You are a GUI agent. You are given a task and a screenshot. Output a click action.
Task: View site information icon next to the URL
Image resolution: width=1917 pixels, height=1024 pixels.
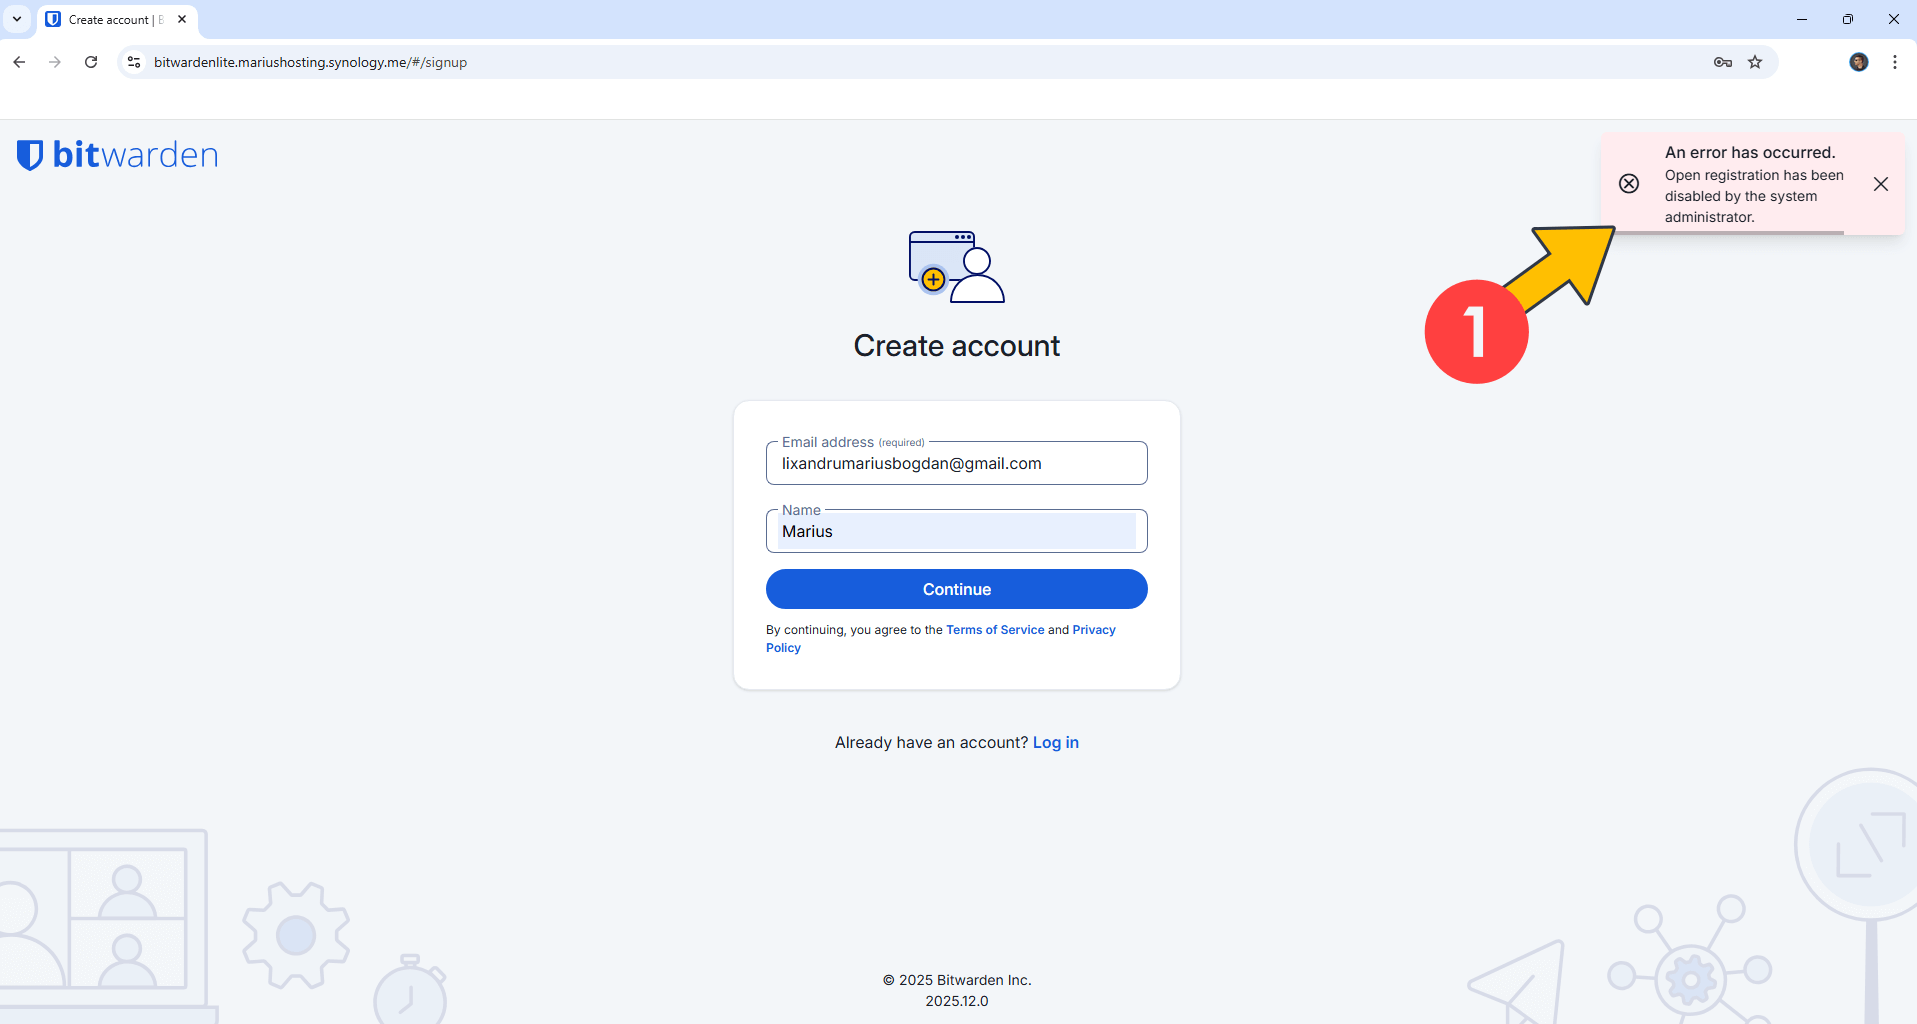133,62
